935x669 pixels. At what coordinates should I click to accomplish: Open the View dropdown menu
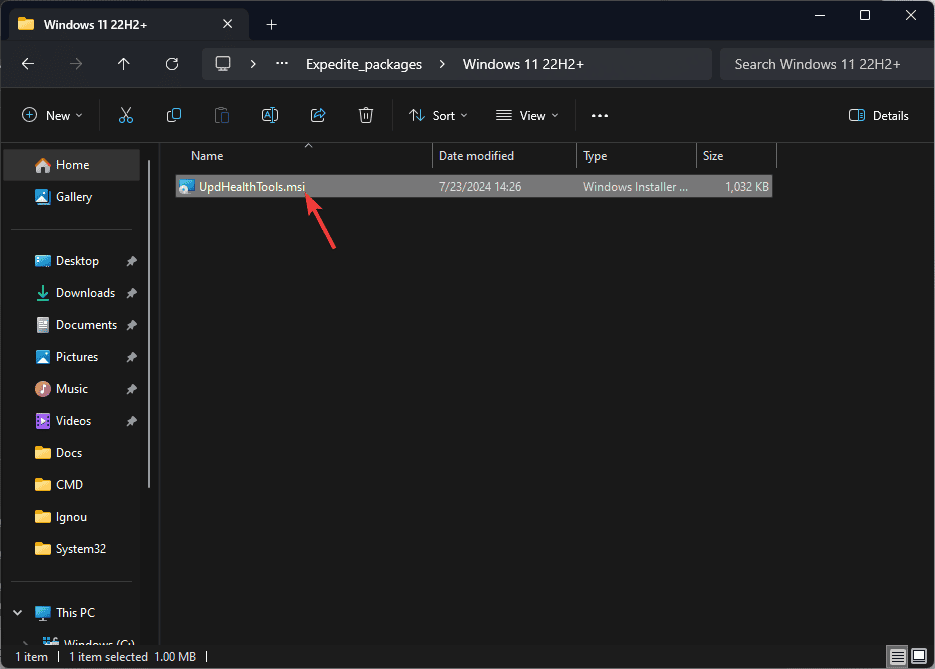[527, 116]
